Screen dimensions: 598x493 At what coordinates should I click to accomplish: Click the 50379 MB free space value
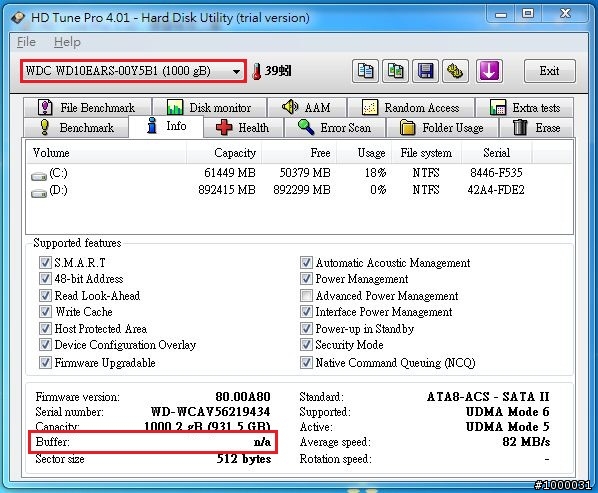point(305,173)
